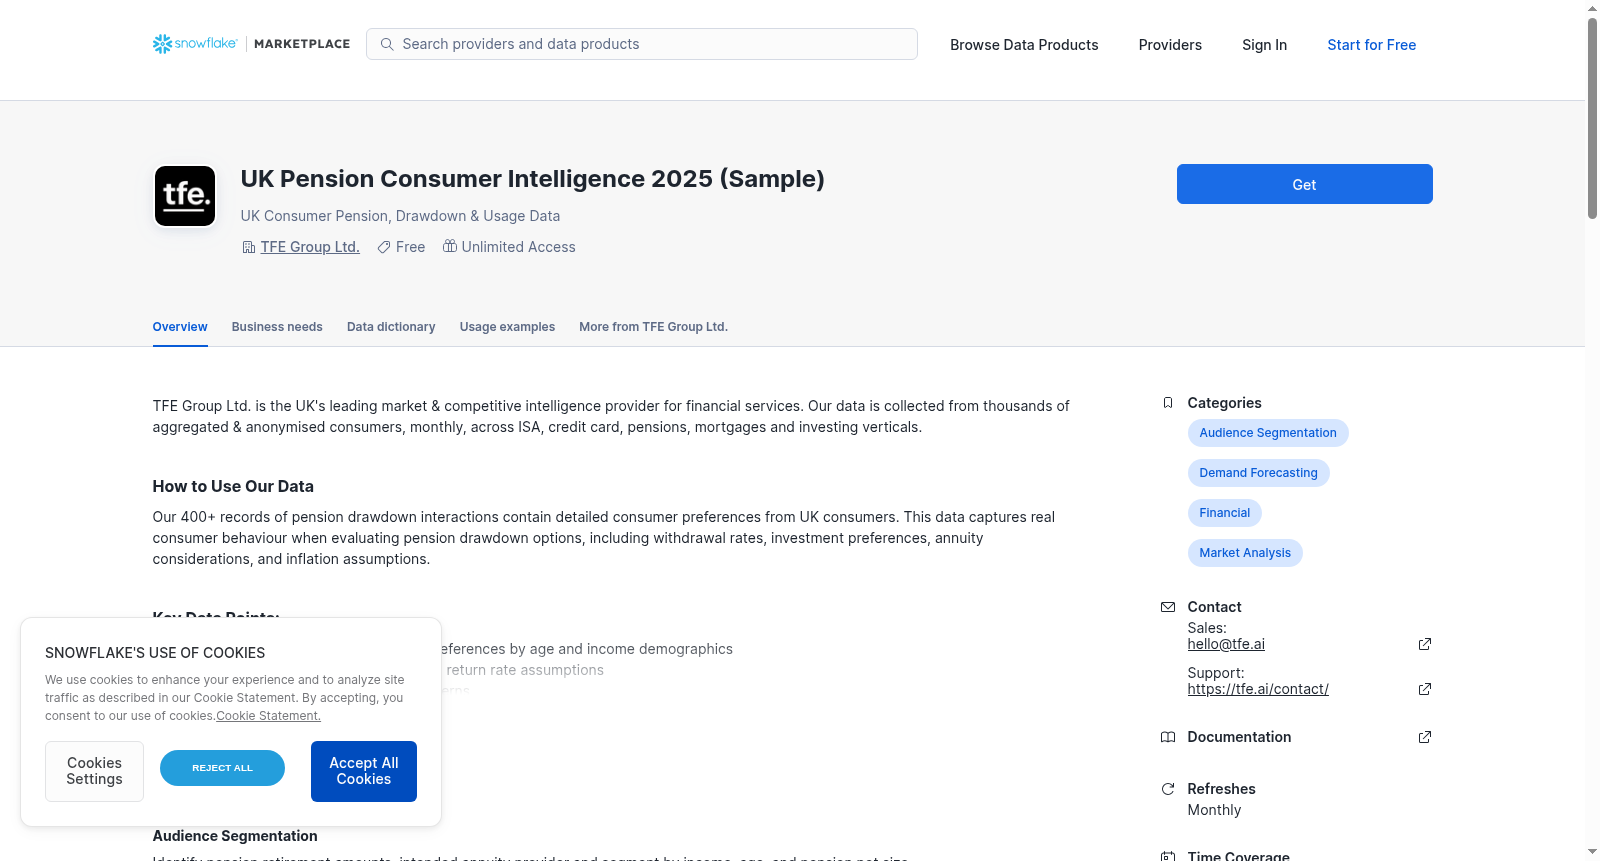1600x861 pixels.
Task: Click the TFE provider logo thumbnail
Action: (x=185, y=196)
